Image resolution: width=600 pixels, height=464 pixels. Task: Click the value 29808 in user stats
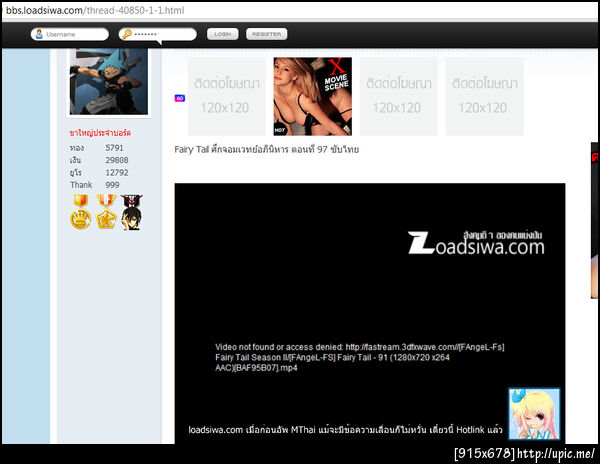(x=117, y=160)
